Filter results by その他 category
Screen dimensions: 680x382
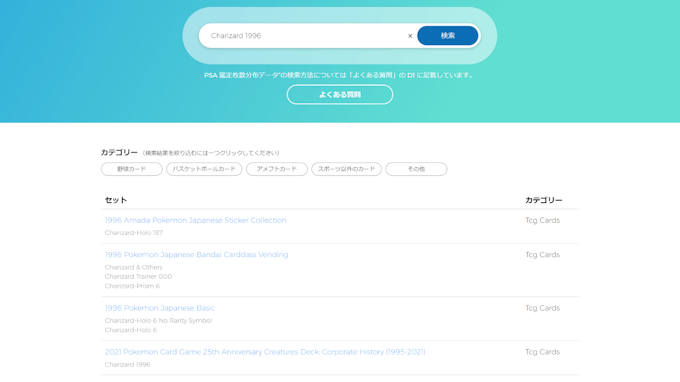tap(416, 169)
